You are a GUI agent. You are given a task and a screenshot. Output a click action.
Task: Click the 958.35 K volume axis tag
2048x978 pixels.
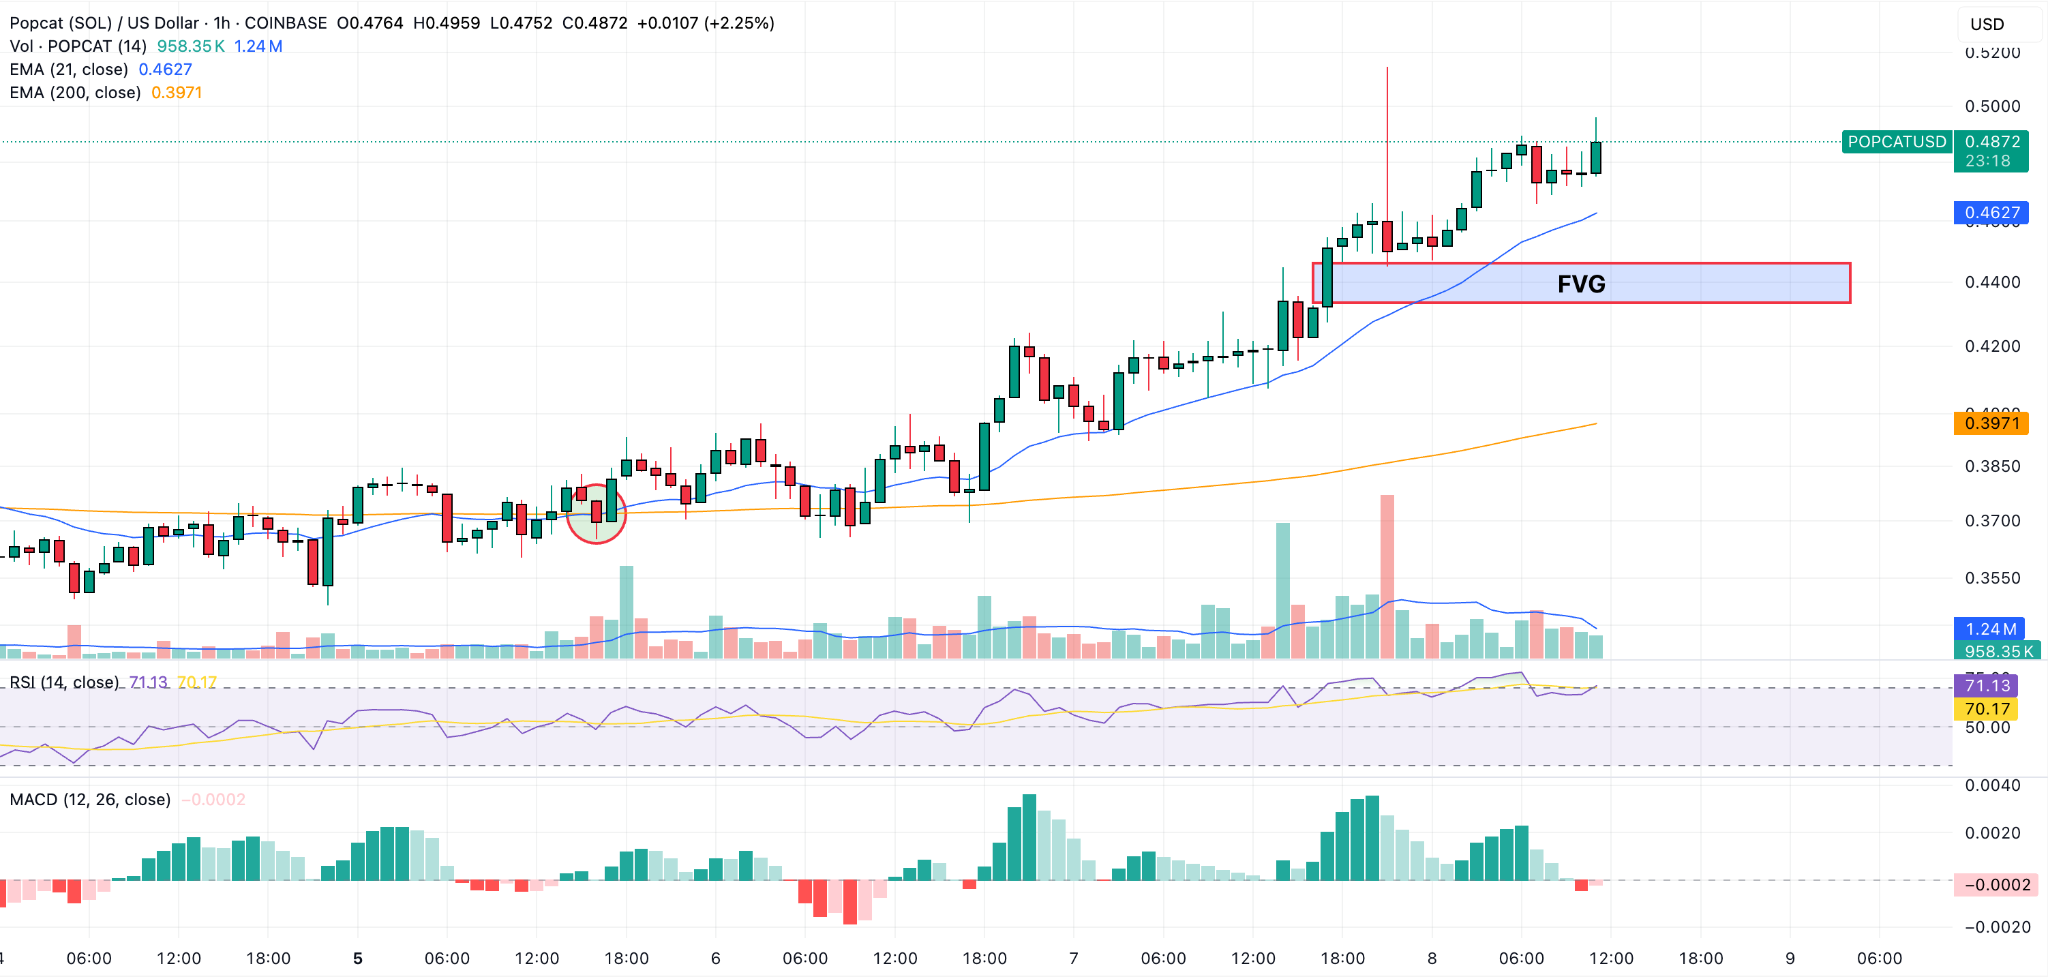pos(1997,651)
